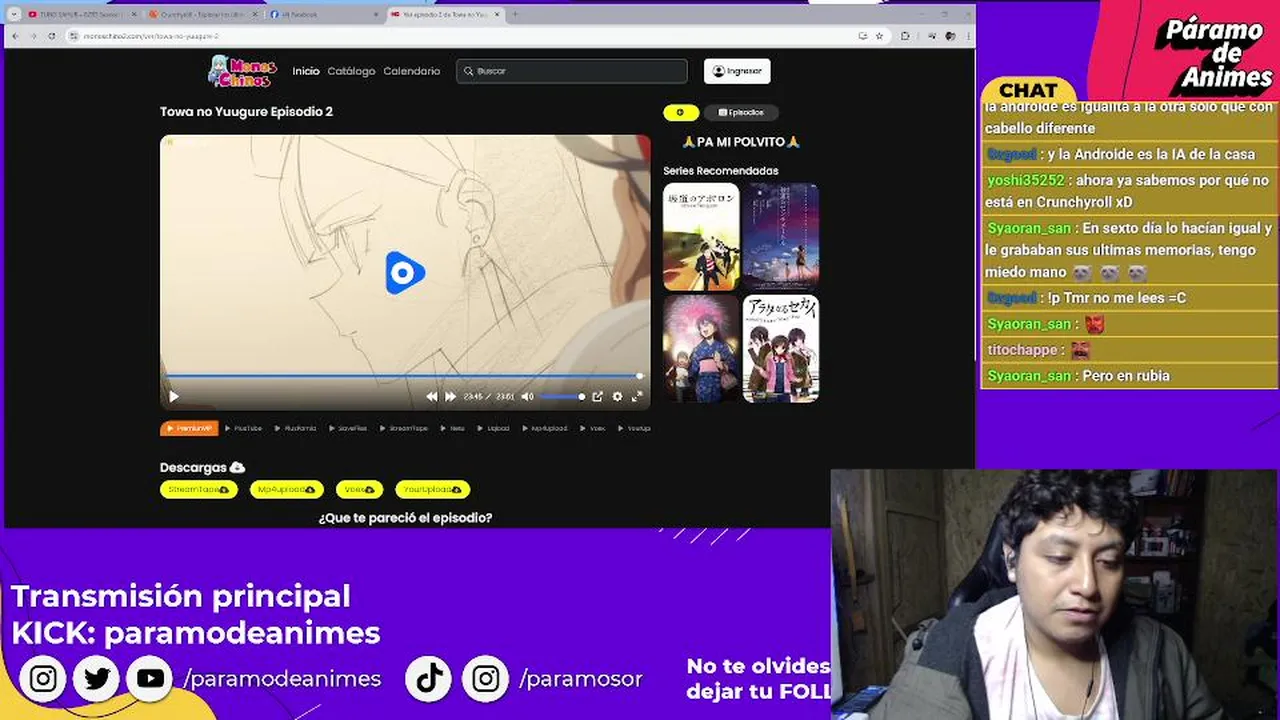
Task: Download via YourUpload yellow button
Action: (432, 489)
